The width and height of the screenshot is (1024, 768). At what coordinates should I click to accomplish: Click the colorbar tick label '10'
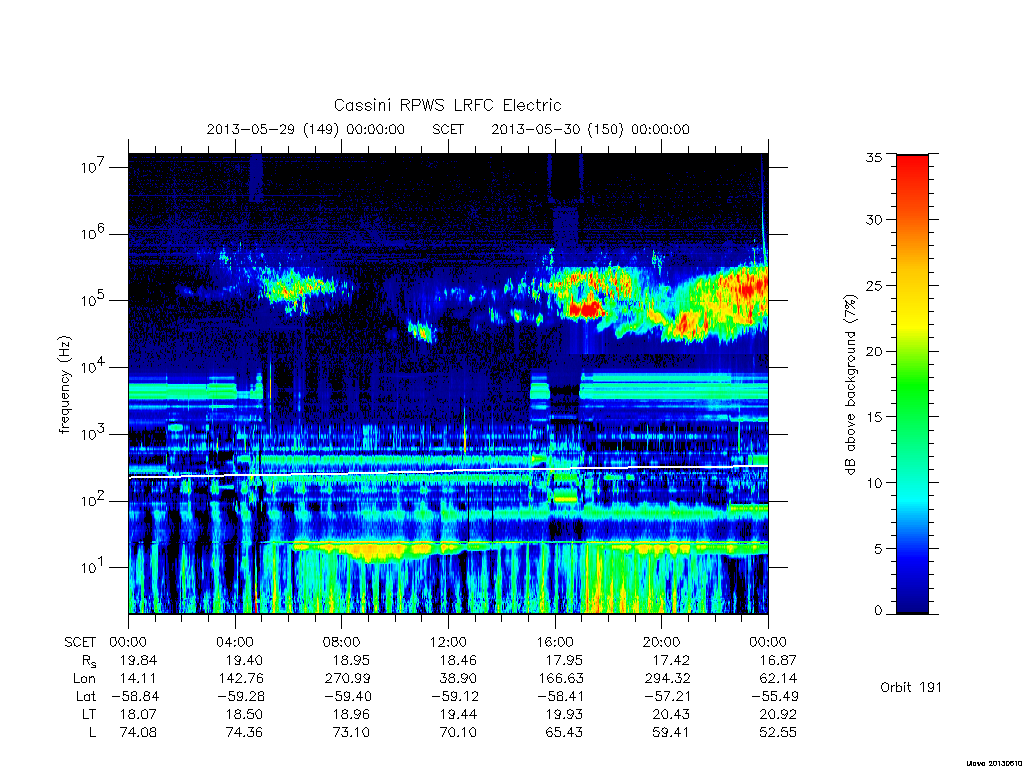pos(873,483)
